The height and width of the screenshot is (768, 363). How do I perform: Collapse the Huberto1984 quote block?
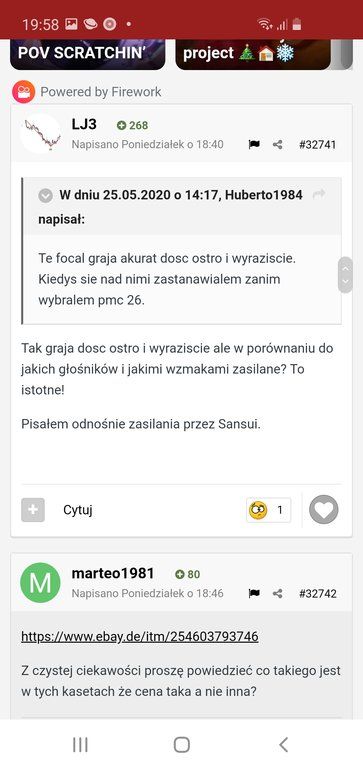pos(46,196)
